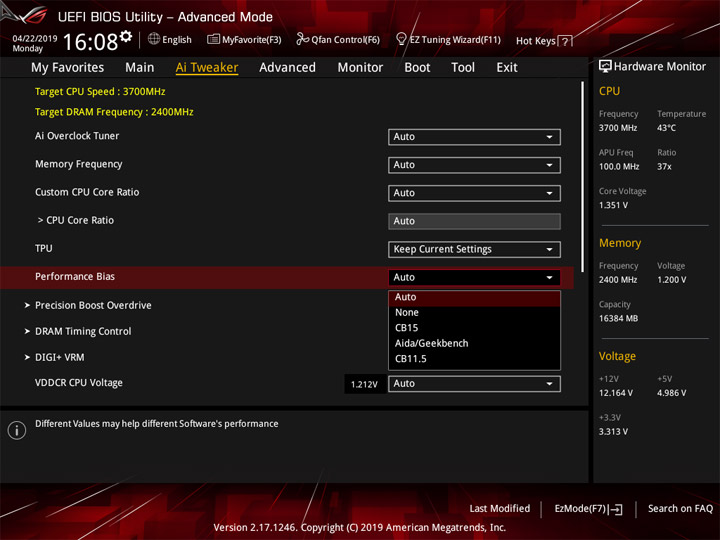Image resolution: width=720 pixels, height=540 pixels.
Task: Click the info icon in help area
Action: (x=17, y=430)
